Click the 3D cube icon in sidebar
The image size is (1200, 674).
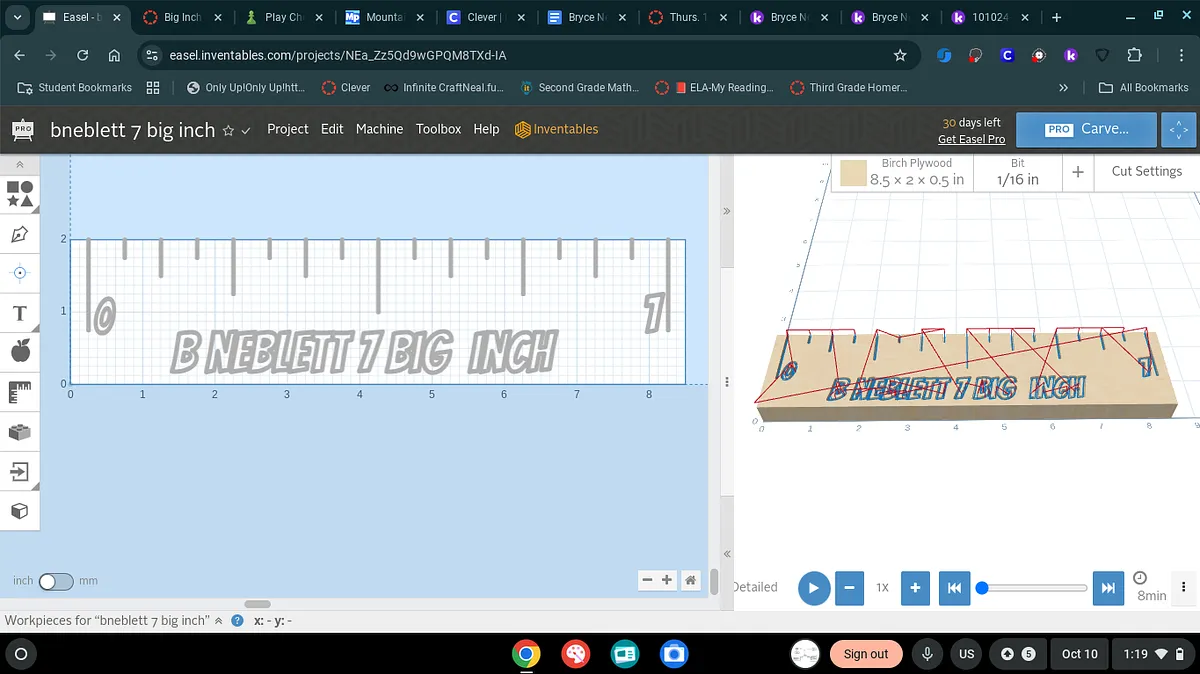pyautogui.click(x=20, y=511)
